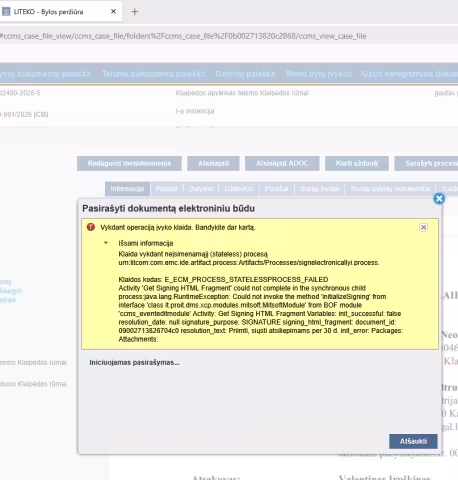Click Kurti užduotį button
Viewport: 458px width, 480px height.
(357, 163)
